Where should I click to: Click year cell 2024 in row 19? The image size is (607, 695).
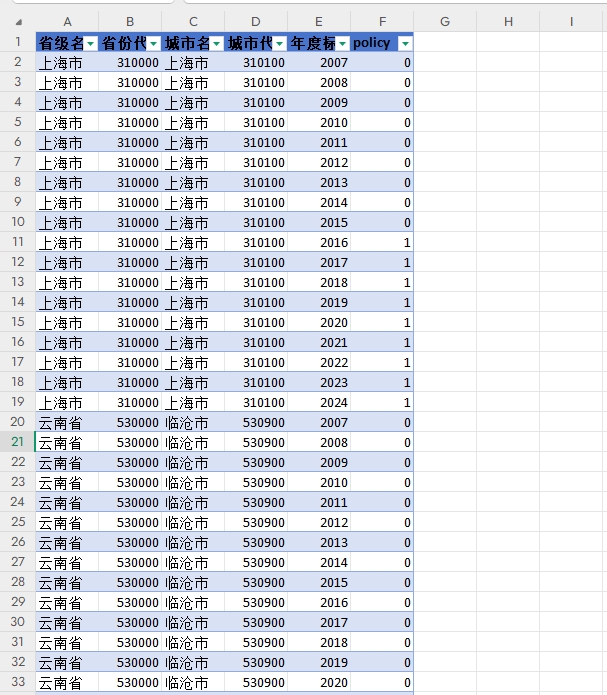[319, 402]
